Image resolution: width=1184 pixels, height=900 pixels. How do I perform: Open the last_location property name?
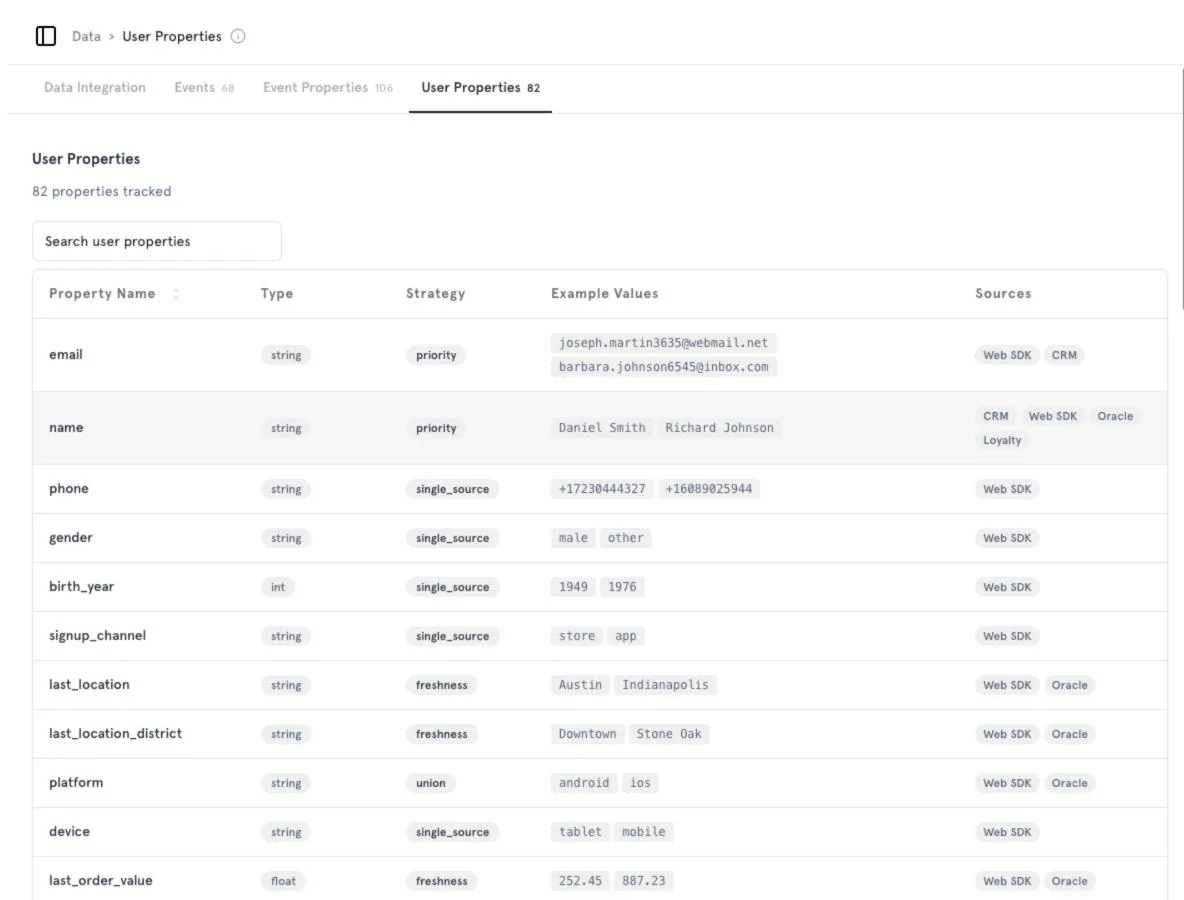tap(89, 685)
